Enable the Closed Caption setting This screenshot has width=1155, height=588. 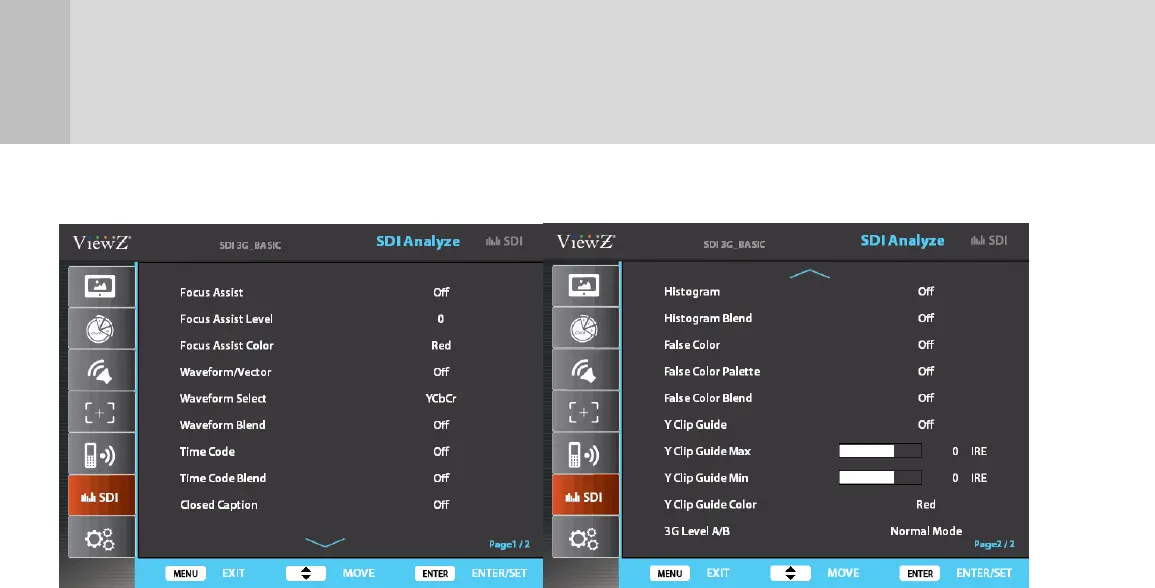coord(441,505)
